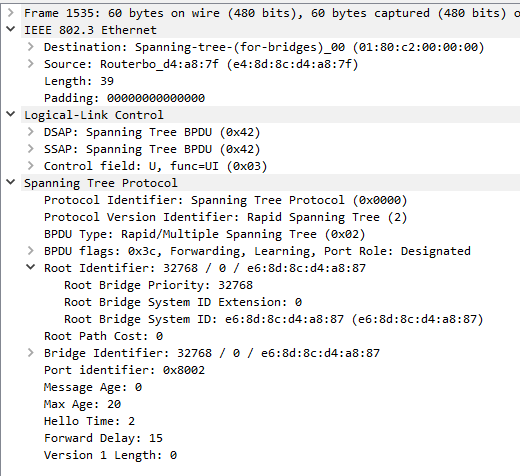Expand the Source Routerbo_d4:a8:7f field

click(x=31, y=64)
